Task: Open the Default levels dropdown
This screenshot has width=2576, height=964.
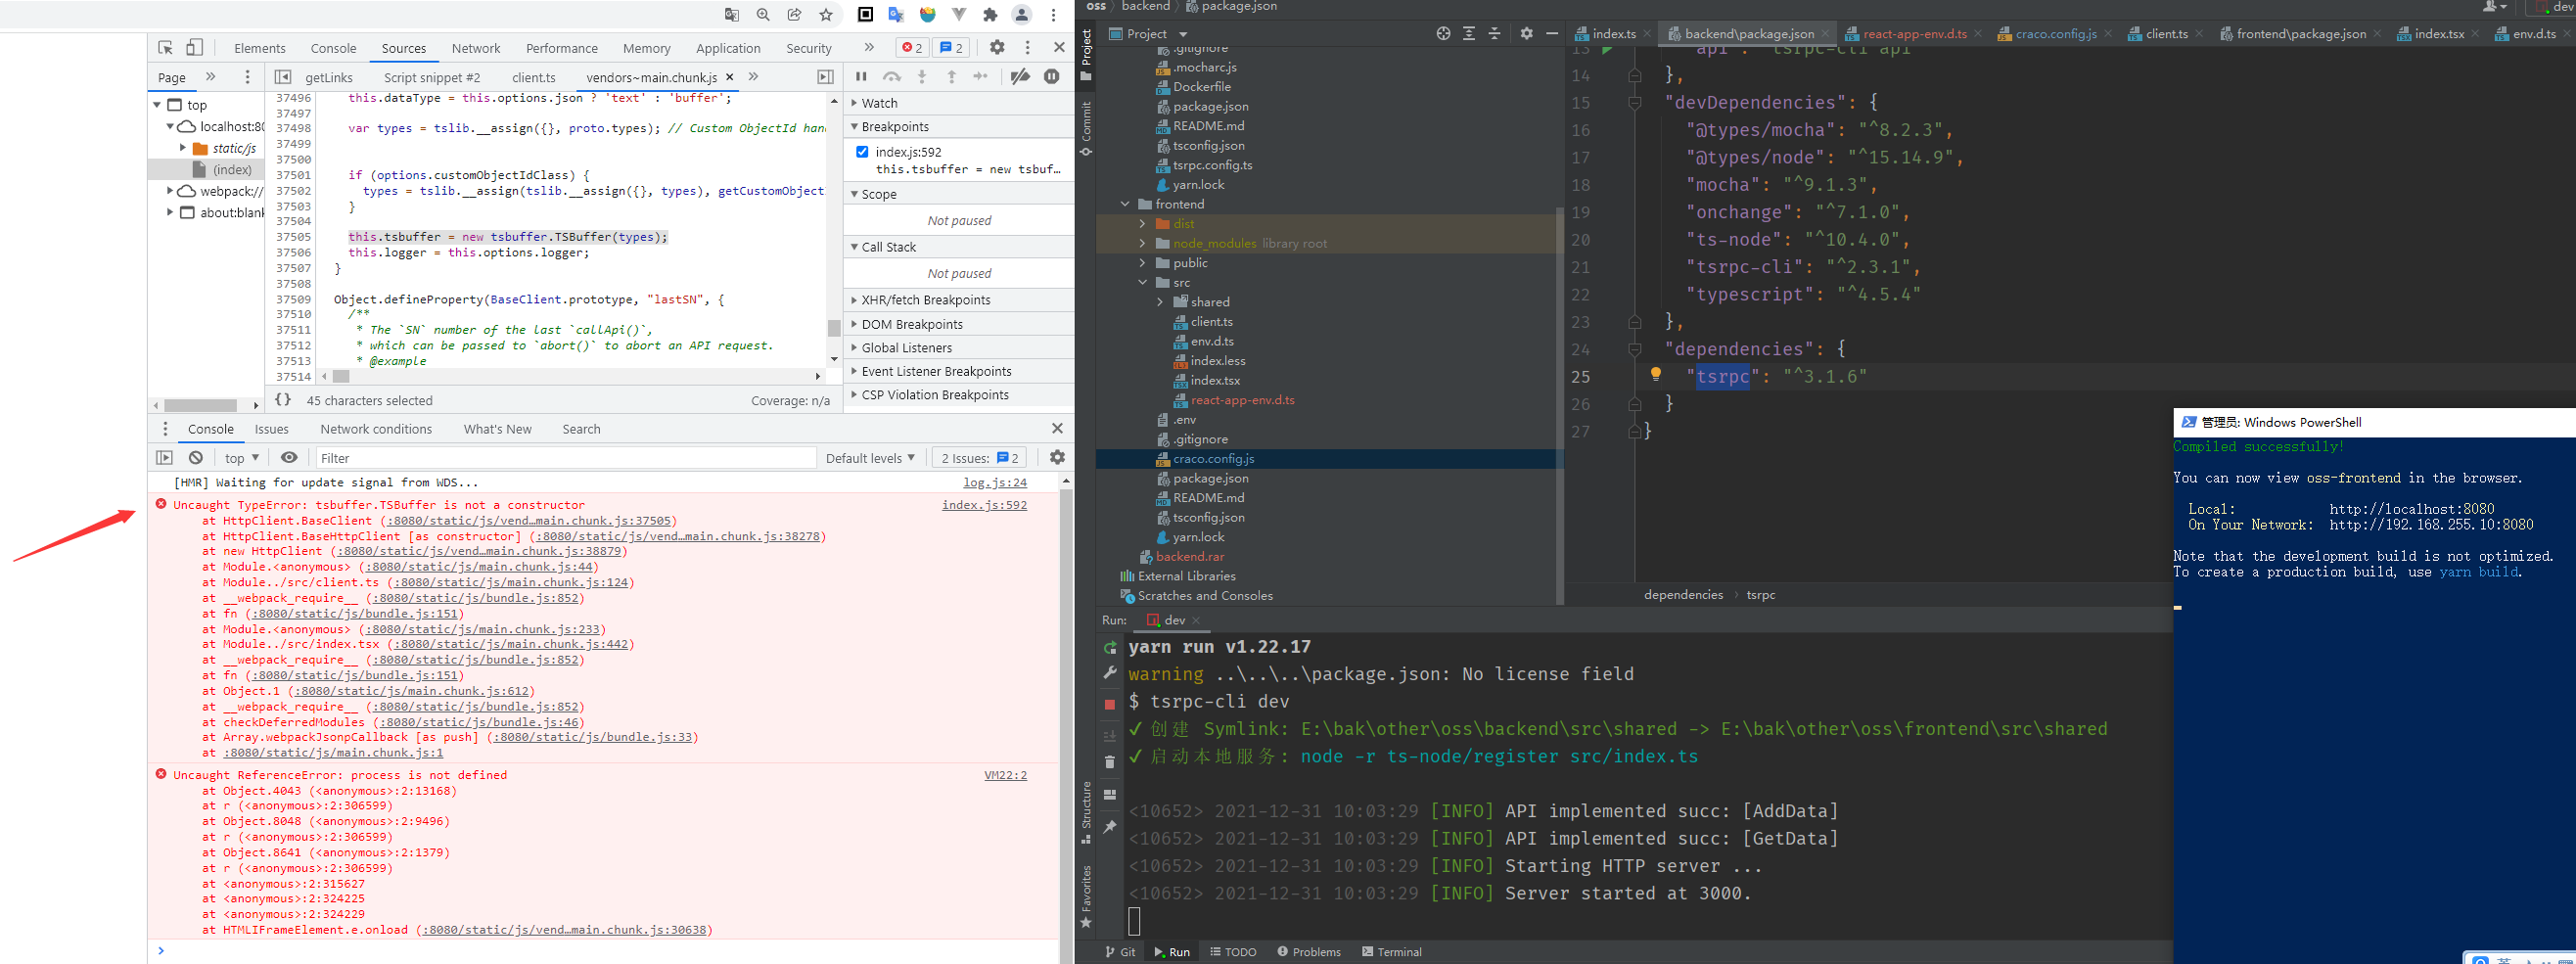Action: [869, 458]
